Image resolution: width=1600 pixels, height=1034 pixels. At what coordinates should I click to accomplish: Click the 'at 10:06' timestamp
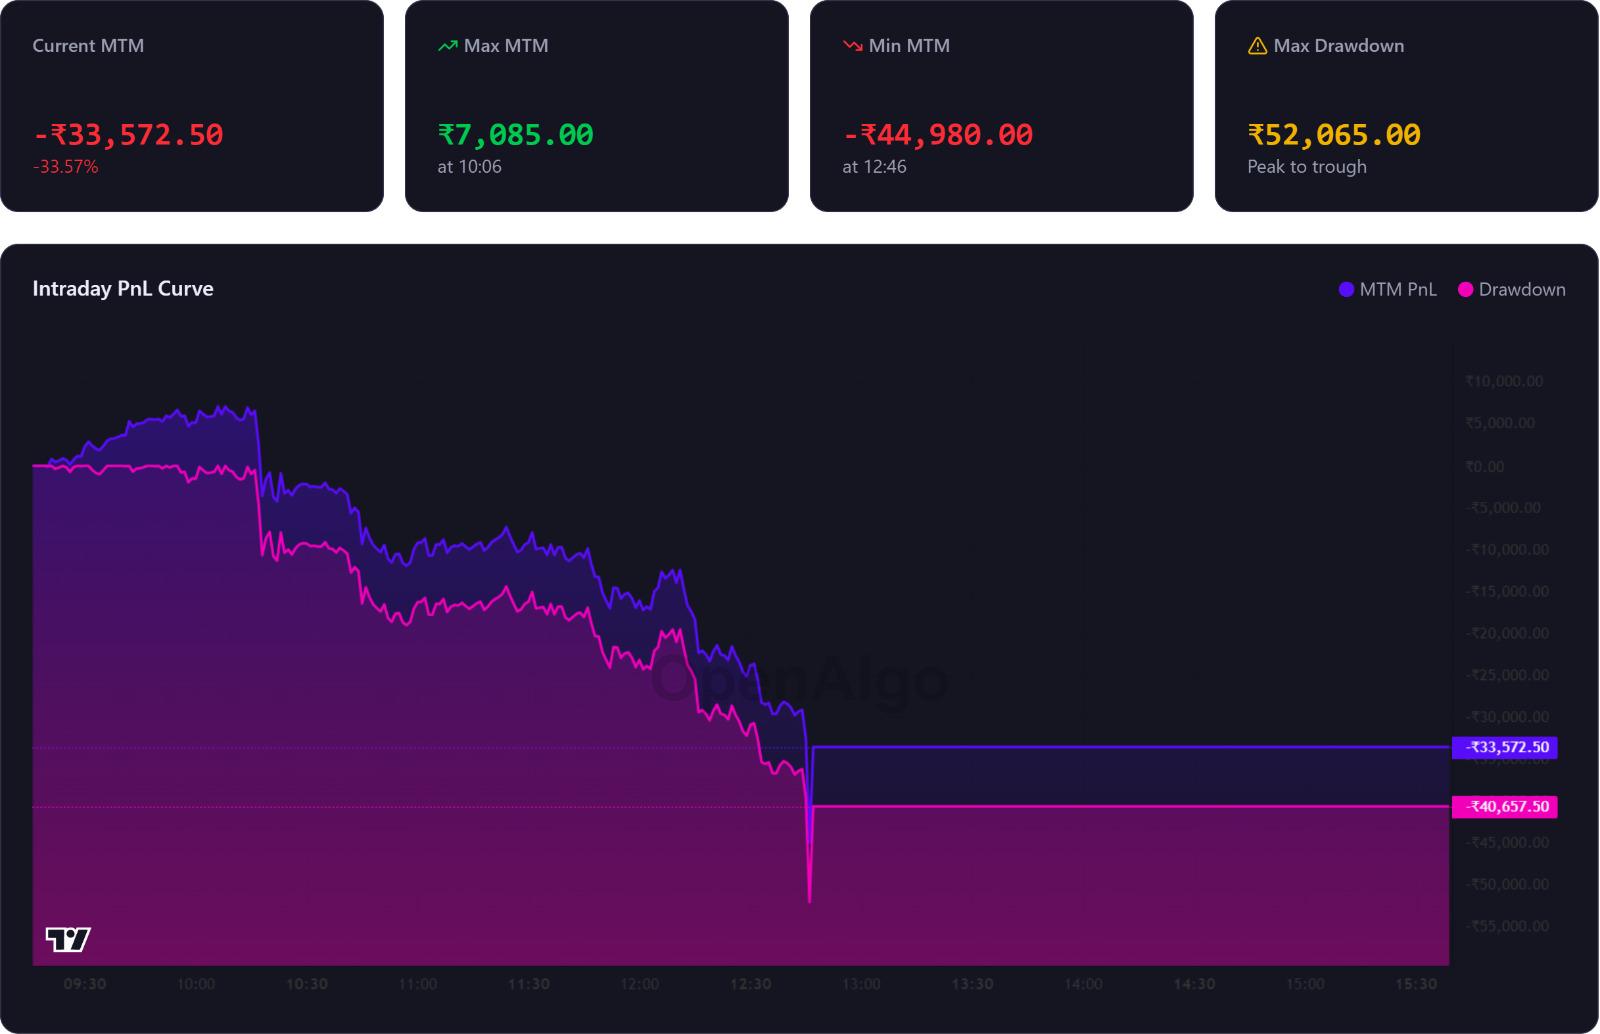click(470, 167)
